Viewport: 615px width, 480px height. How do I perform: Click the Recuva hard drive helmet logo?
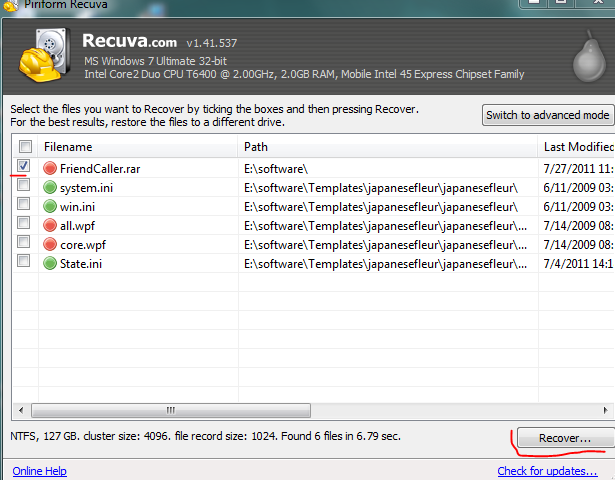point(45,55)
